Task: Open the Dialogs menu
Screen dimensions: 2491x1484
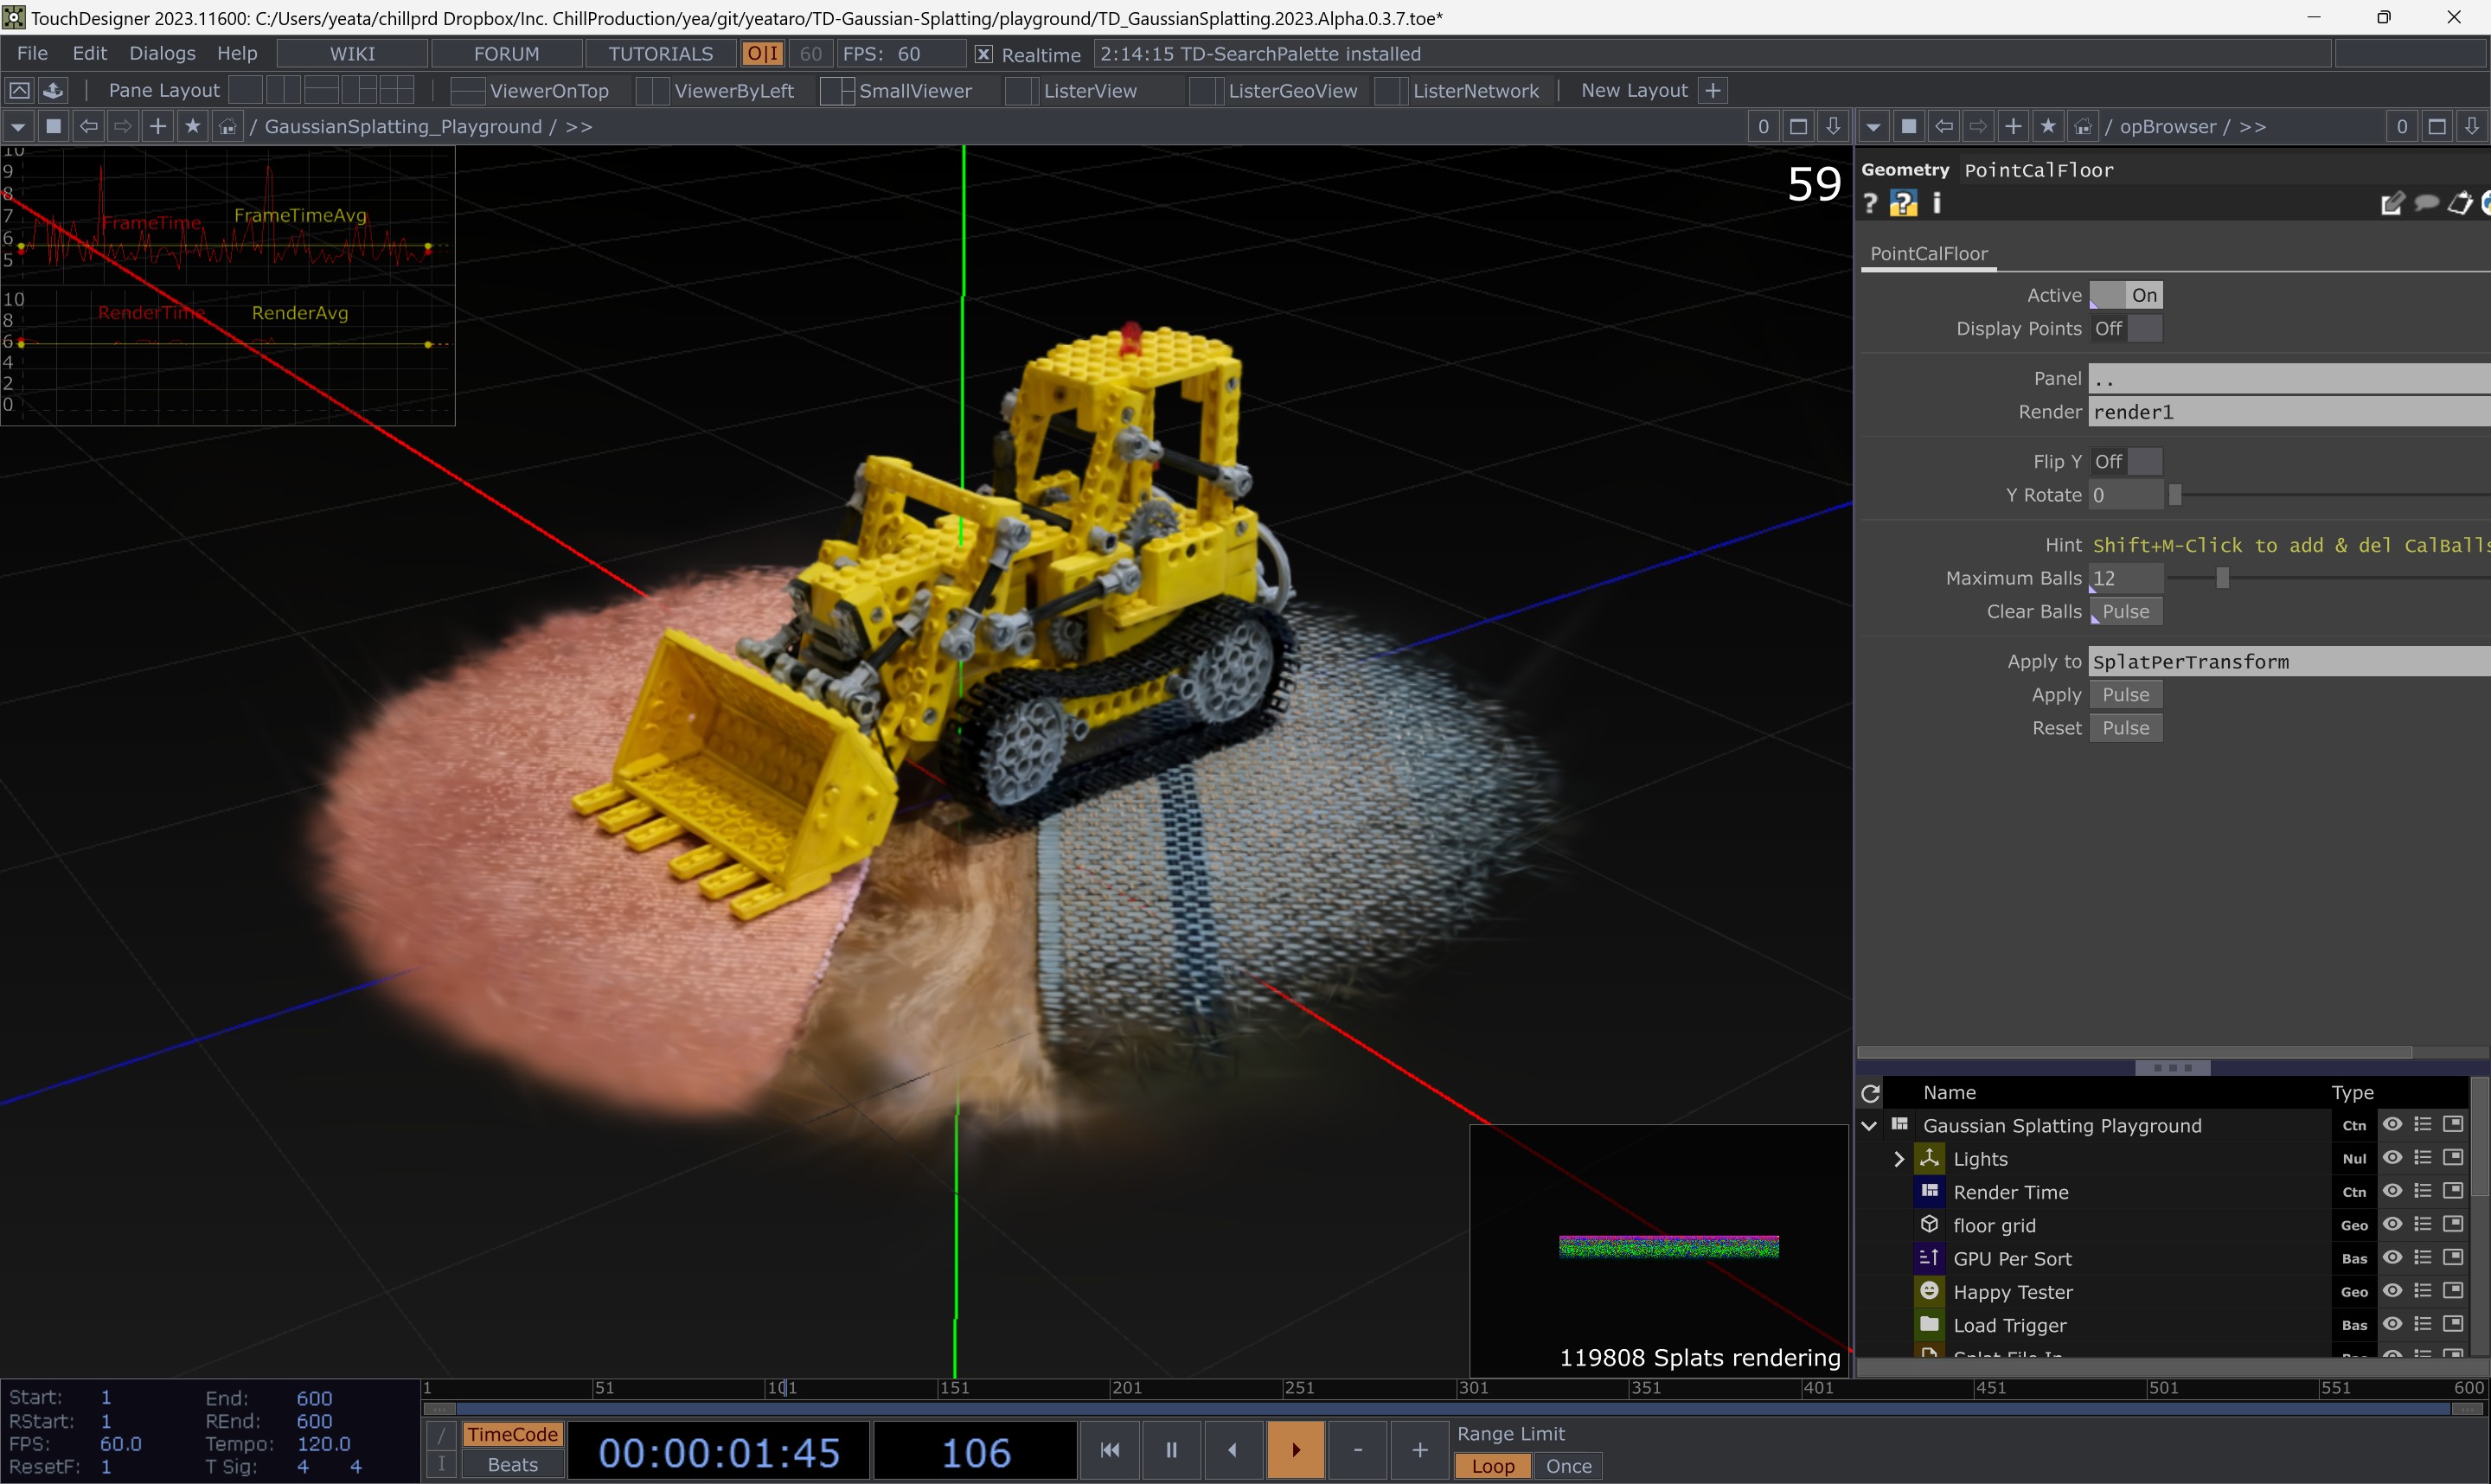Action: 162,54
